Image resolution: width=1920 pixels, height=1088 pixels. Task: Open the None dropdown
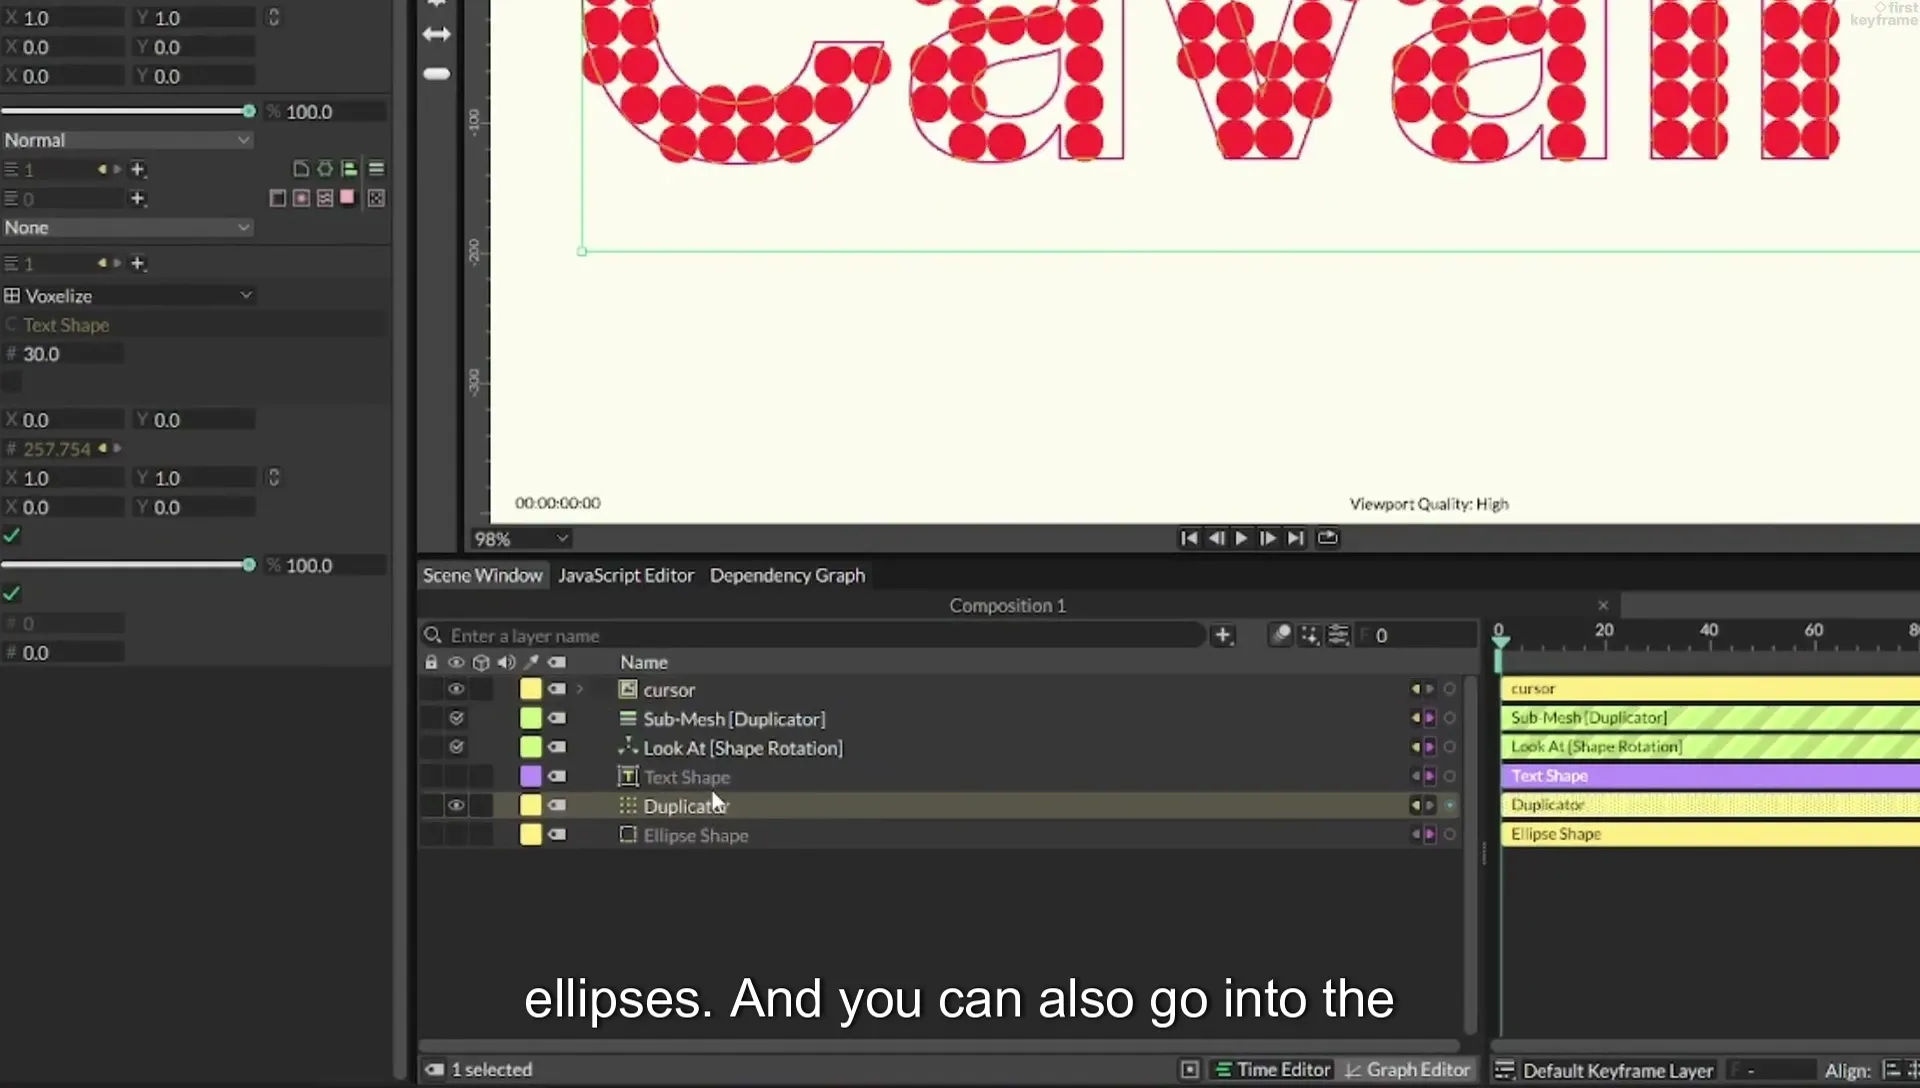pyautogui.click(x=127, y=227)
